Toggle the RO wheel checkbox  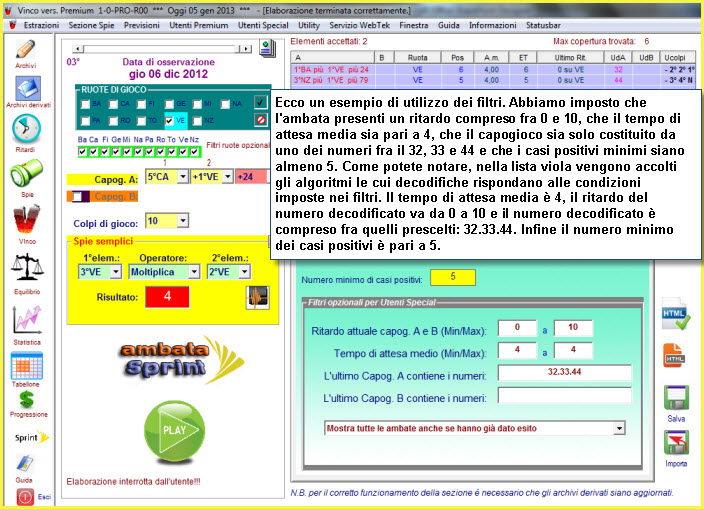pos(113,121)
